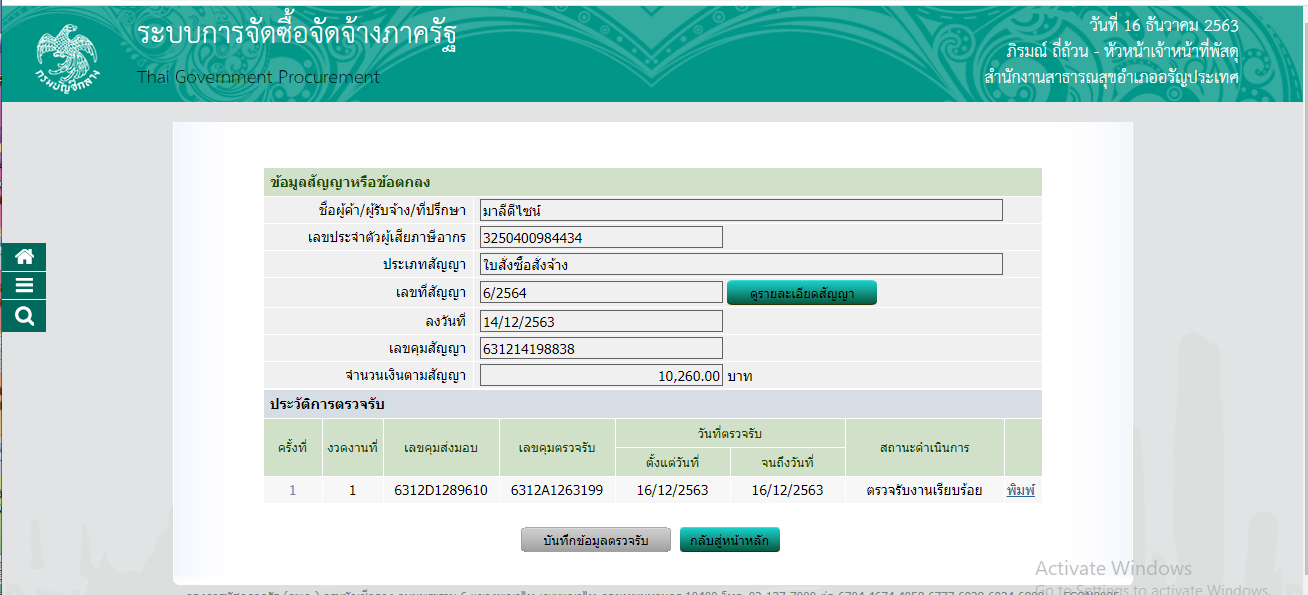Image resolution: width=1308 pixels, height=595 pixels.
Task: Click the ดูรายละเอียดสัญญา button
Action: (801, 293)
